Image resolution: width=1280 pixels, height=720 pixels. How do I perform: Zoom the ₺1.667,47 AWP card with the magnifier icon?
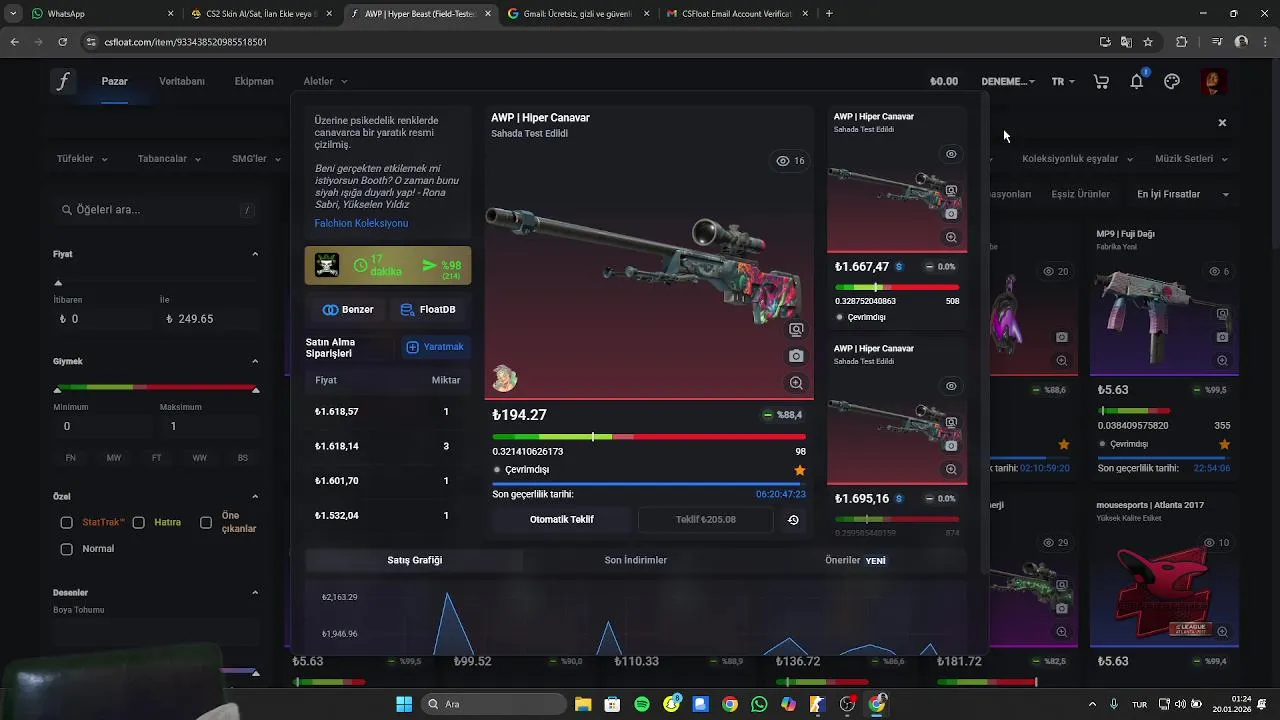pos(951,237)
